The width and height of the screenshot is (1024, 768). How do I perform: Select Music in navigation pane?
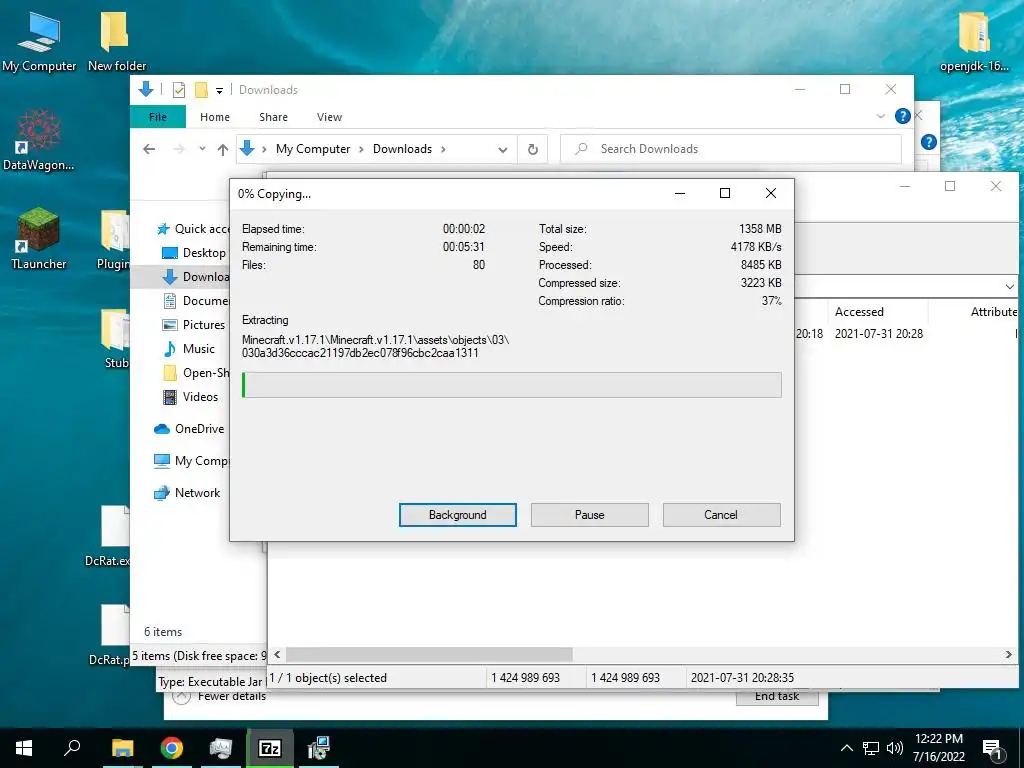(189, 349)
